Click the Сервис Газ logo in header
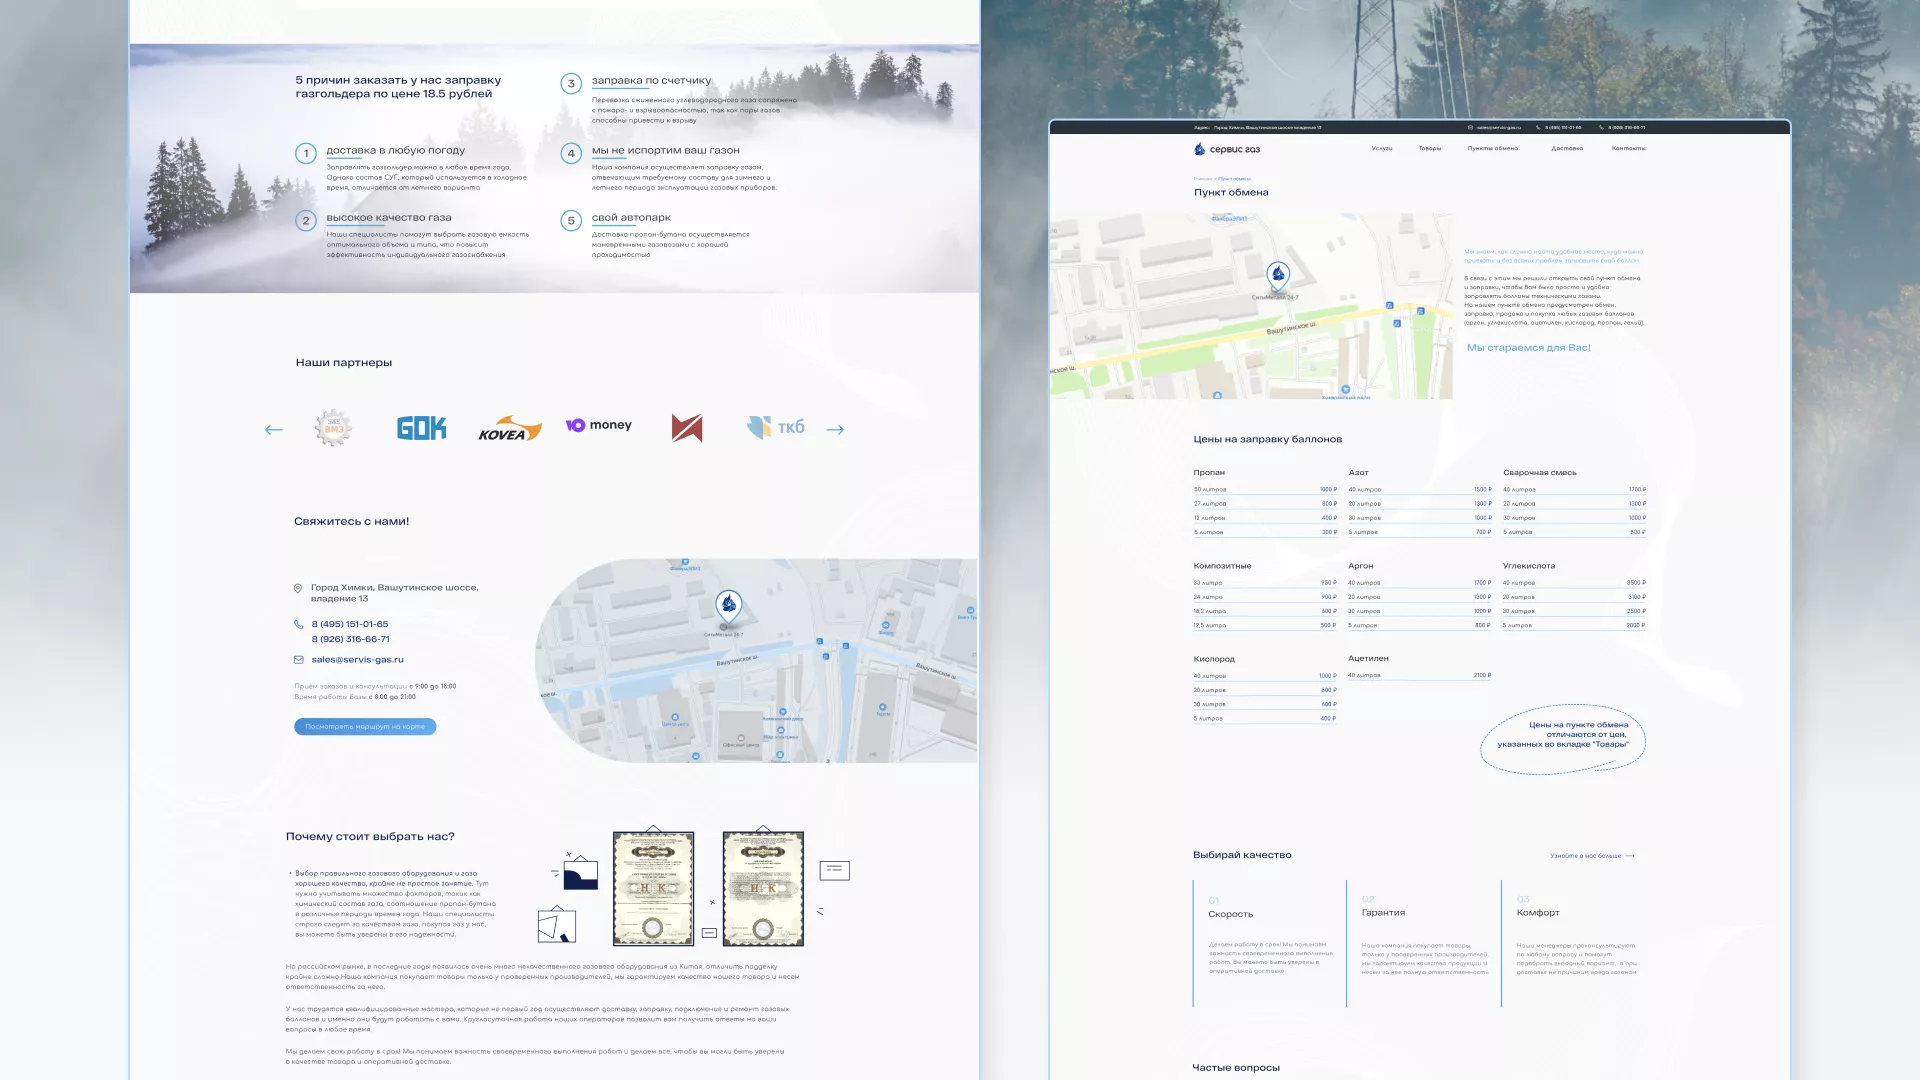This screenshot has height=1080, width=1920. (1227, 149)
